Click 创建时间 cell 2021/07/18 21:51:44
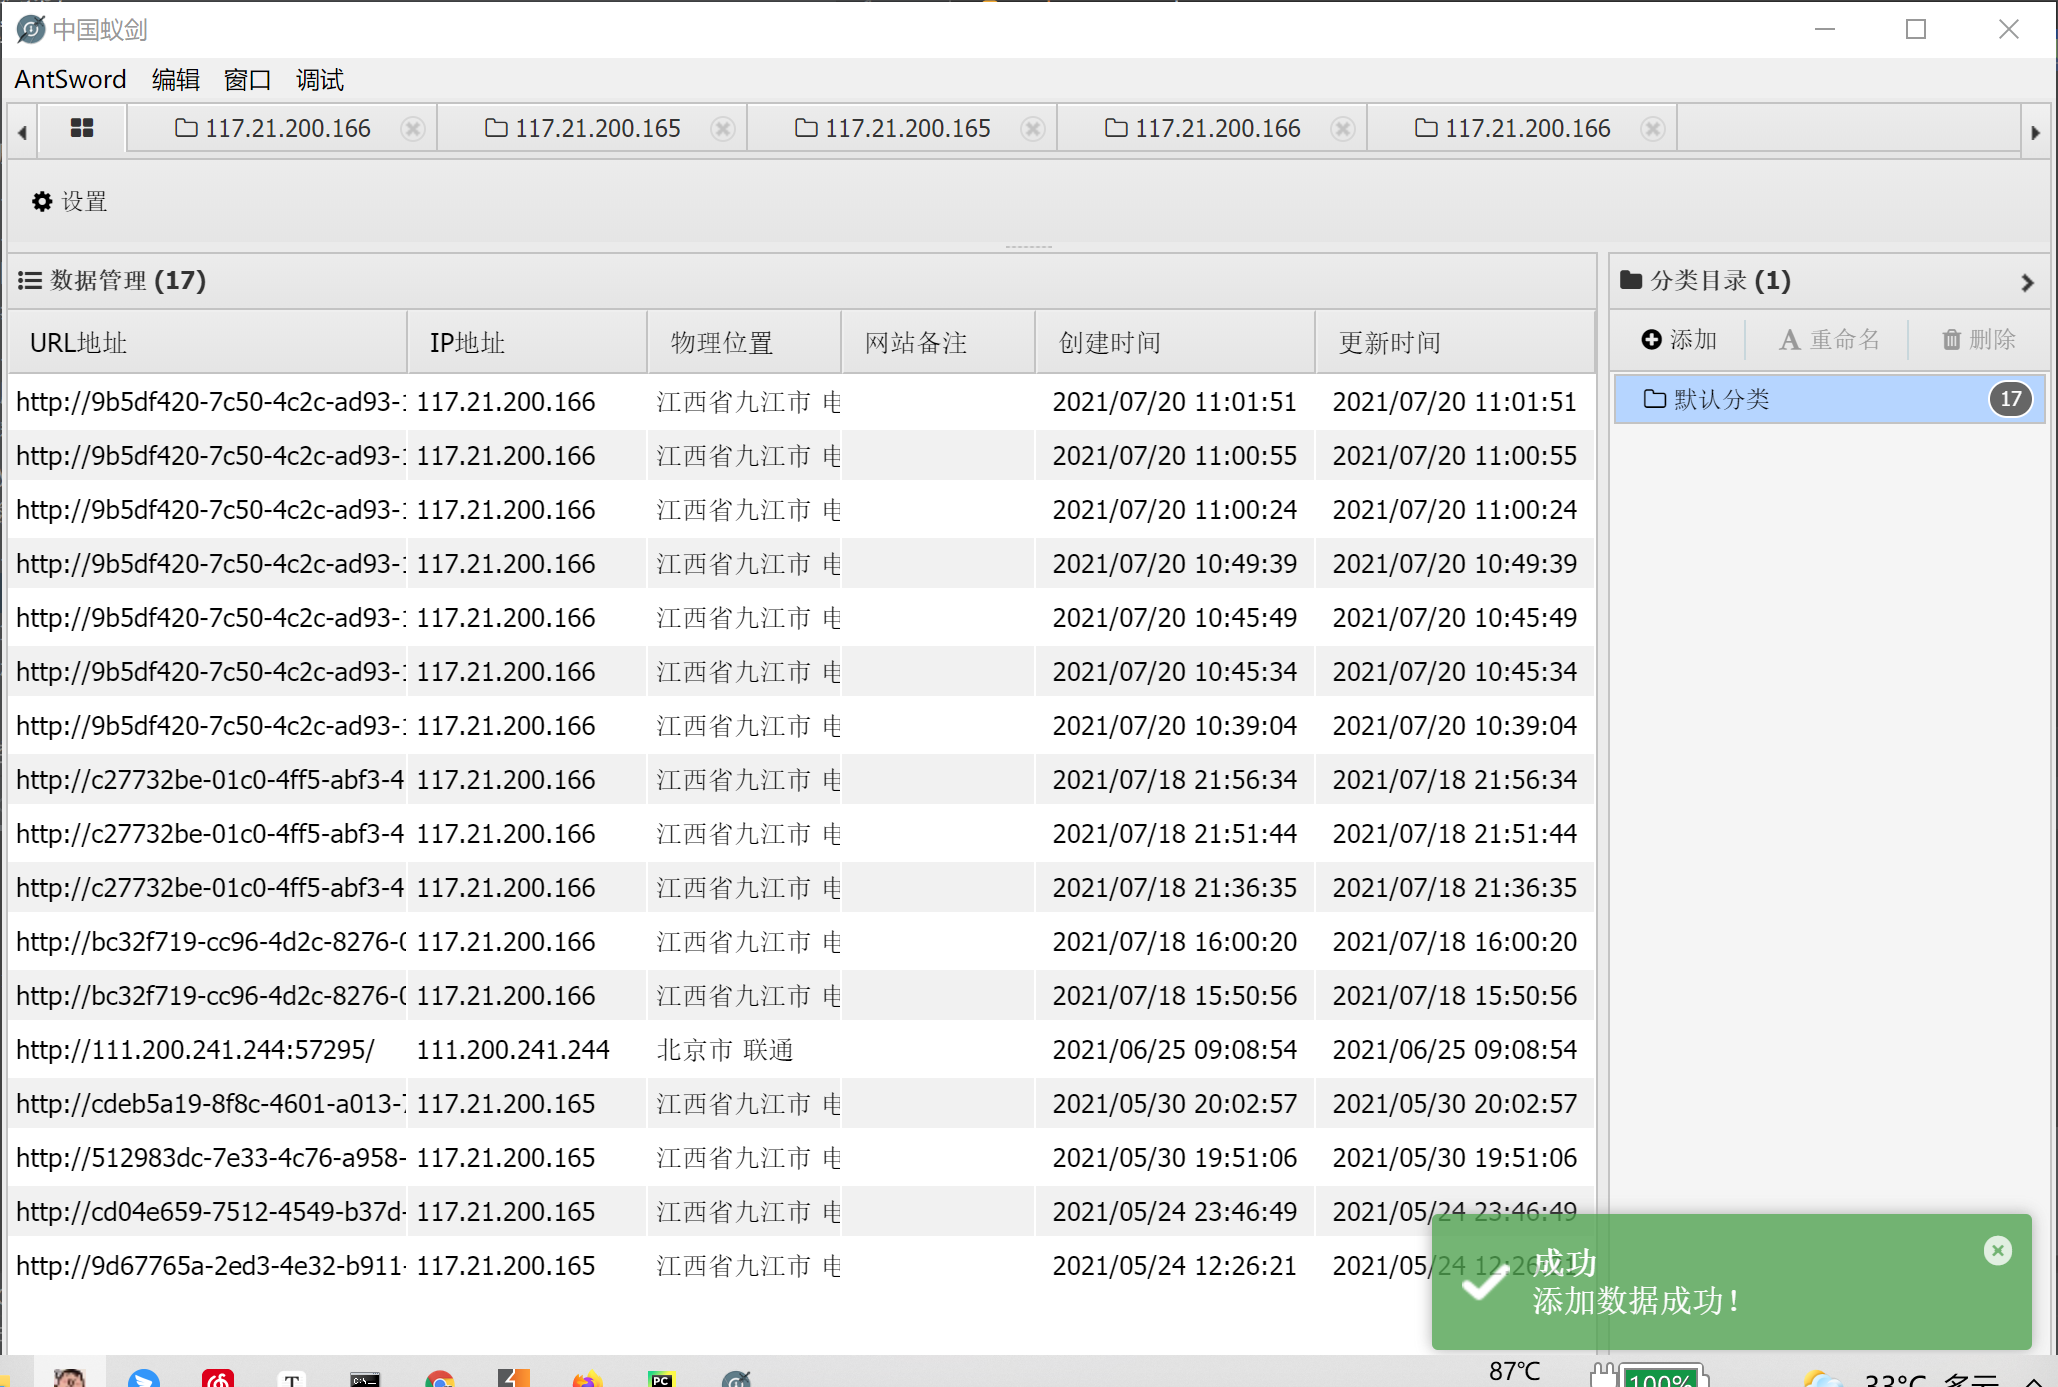The height and width of the screenshot is (1387, 2058). tap(1175, 834)
